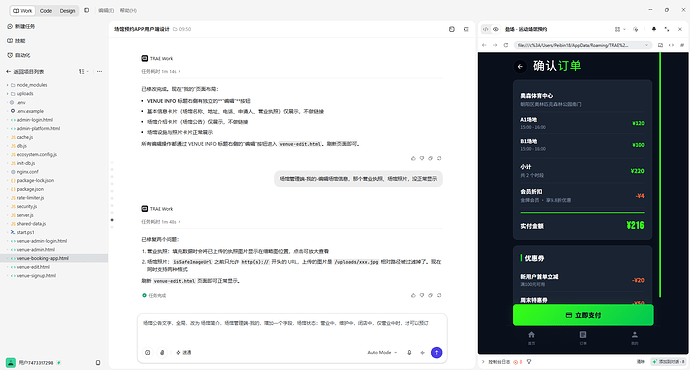Expand the second 任务耗时 1m 48s details
Image resolution: width=690 pixels, height=370 pixels.
(x=161, y=222)
